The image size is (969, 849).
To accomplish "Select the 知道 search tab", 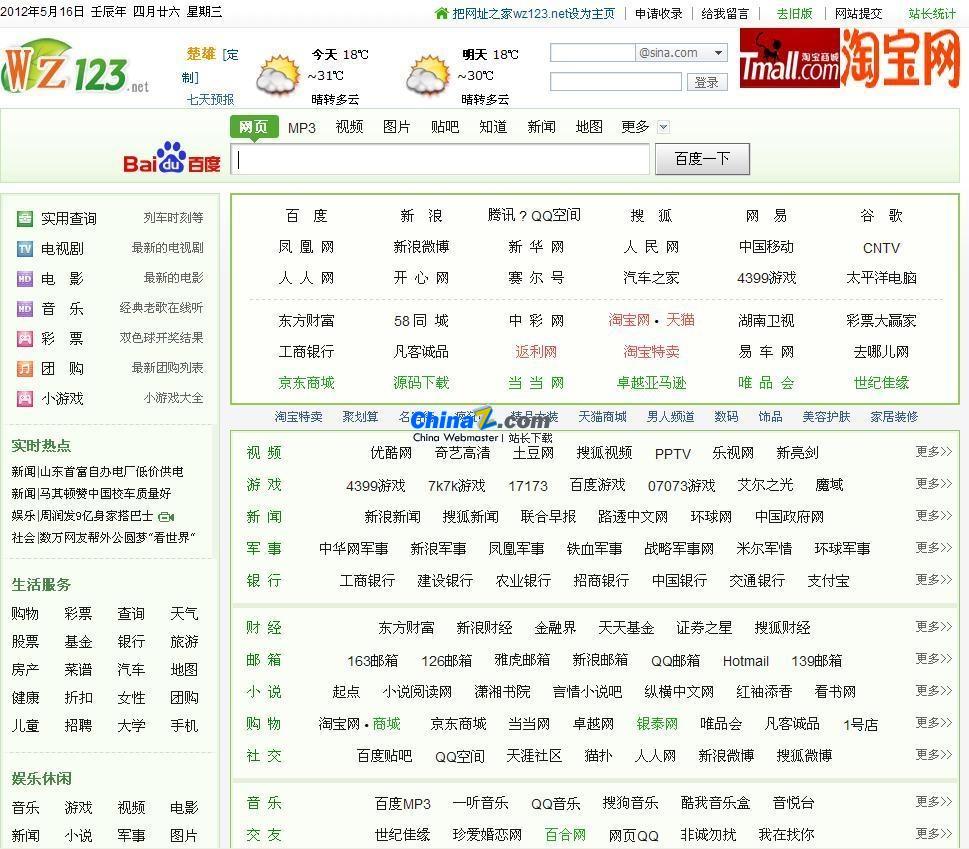I will coord(493,127).
